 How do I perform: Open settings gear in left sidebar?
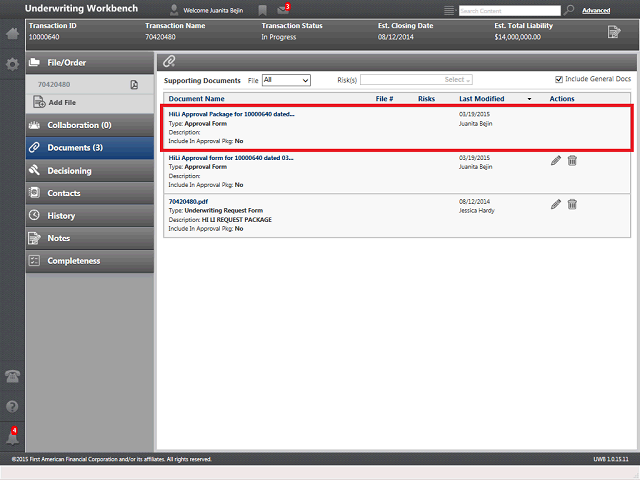[x=12, y=64]
